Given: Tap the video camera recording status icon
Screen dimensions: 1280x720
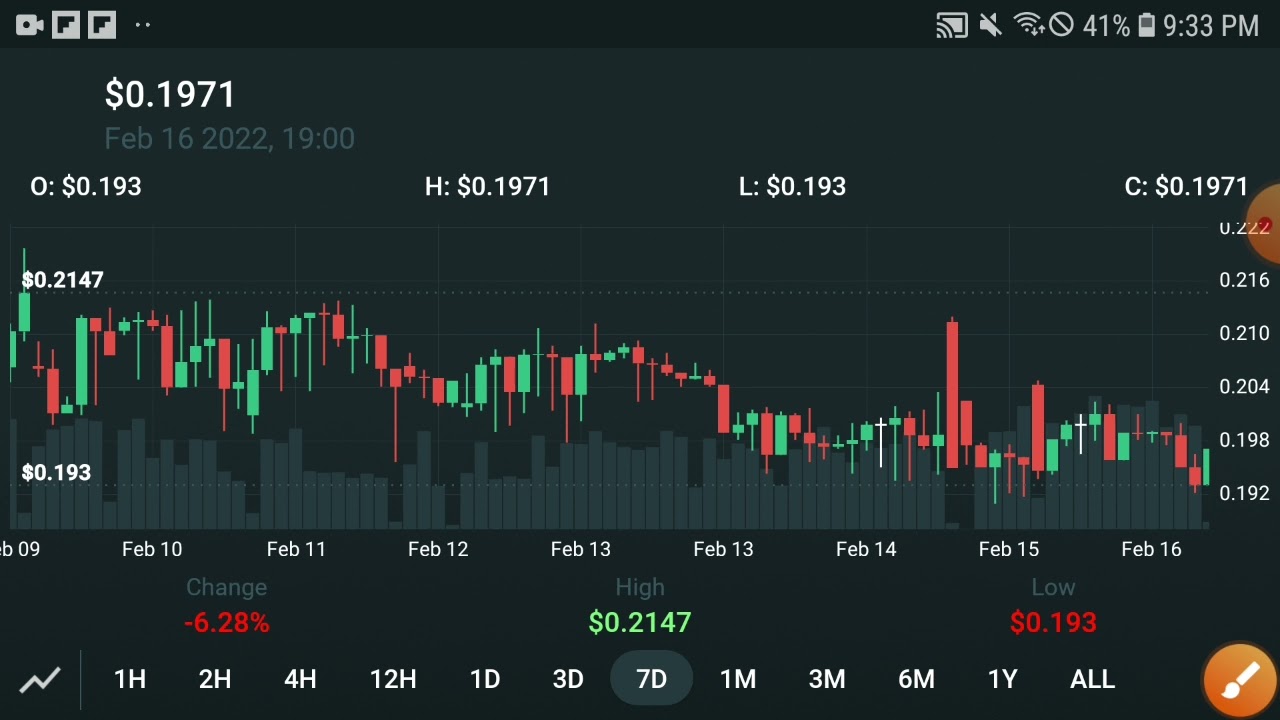Looking at the screenshot, I should pos(30,25).
